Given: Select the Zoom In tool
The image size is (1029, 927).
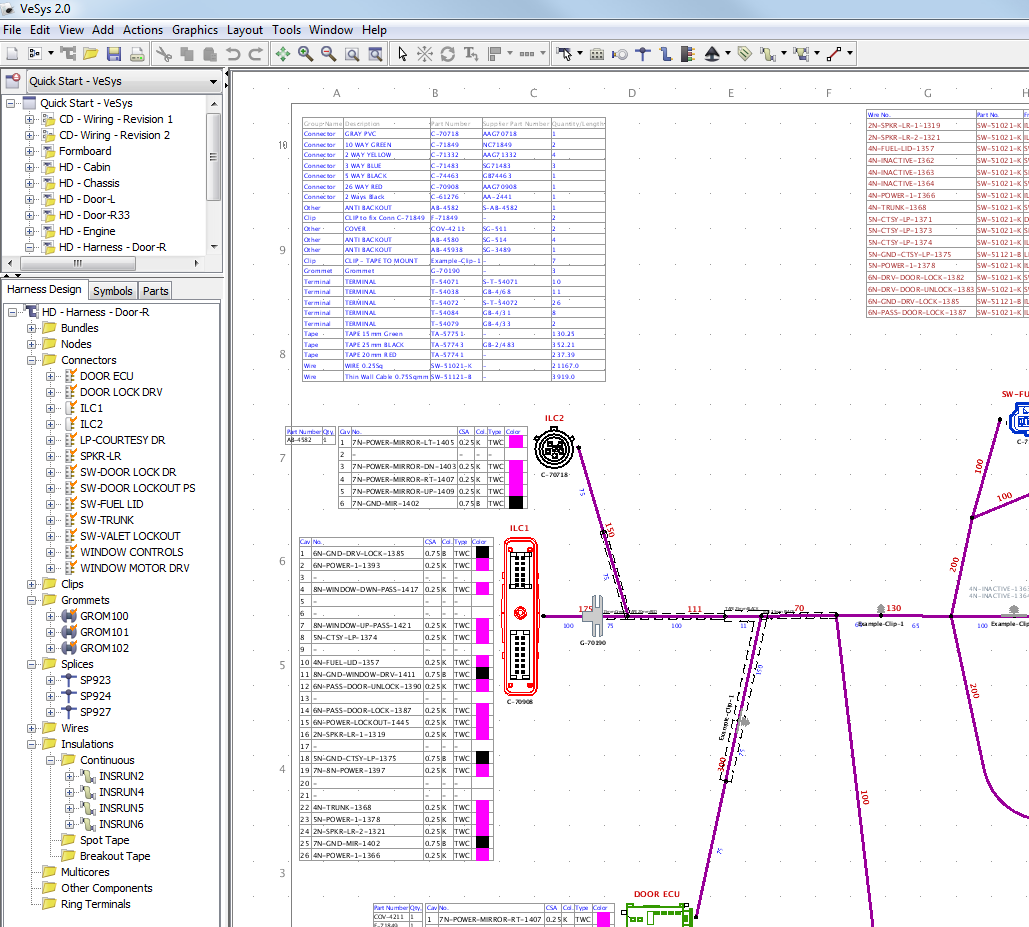Looking at the screenshot, I should (x=305, y=51).
